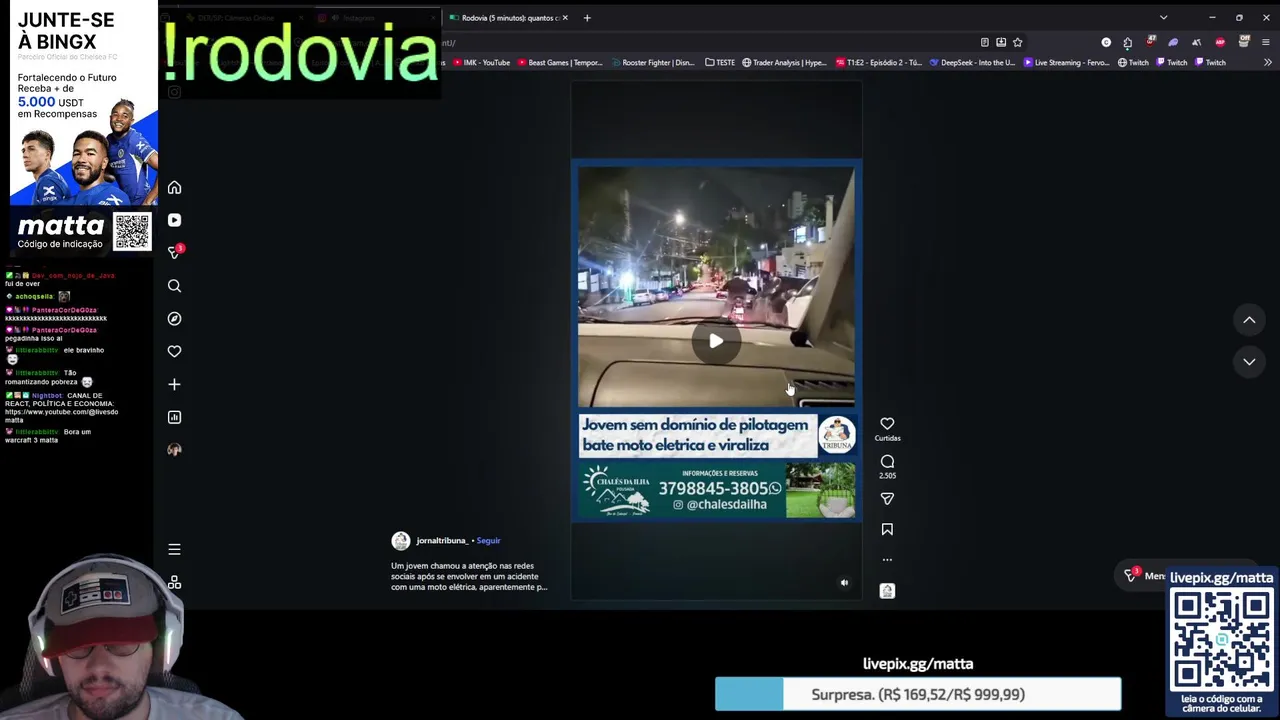Screen dimensions: 1280x720
Task: Expand the truncated reel caption text
Action: 469,576
